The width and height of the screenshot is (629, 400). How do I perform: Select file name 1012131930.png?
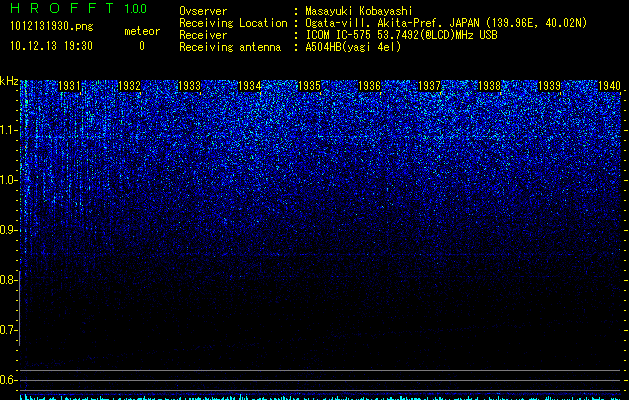tap(52, 26)
